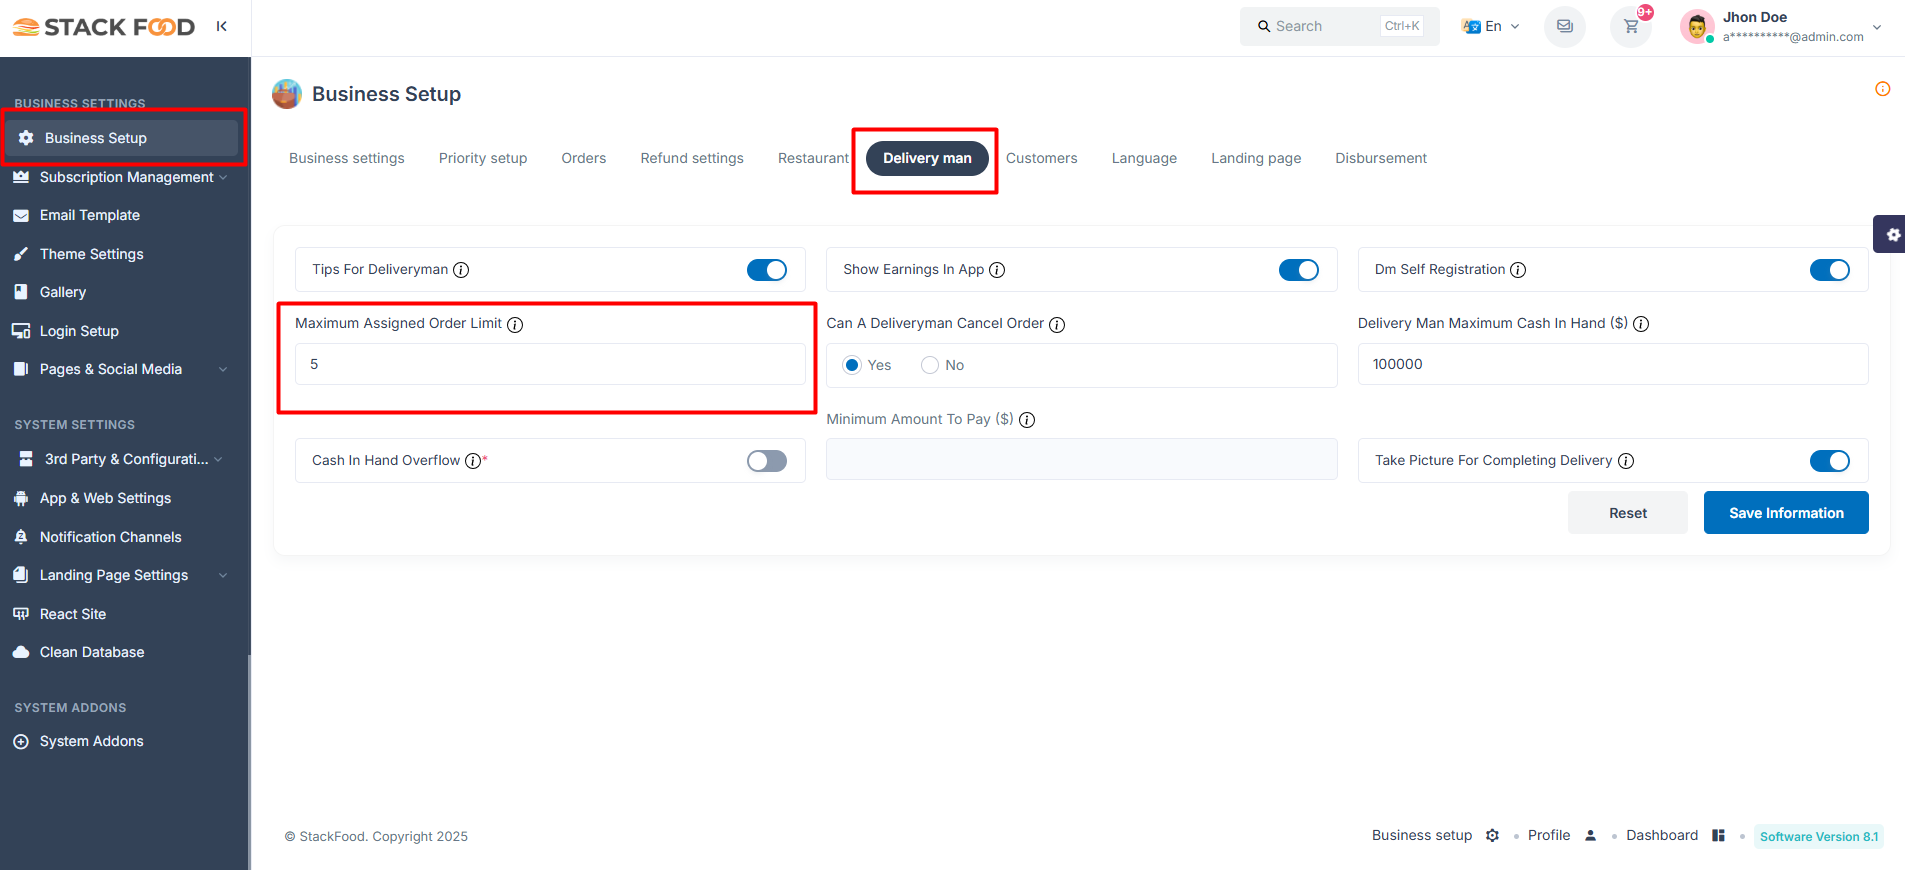This screenshot has width=1905, height=870.
Task: Open the Landing page tab
Action: click(1256, 158)
